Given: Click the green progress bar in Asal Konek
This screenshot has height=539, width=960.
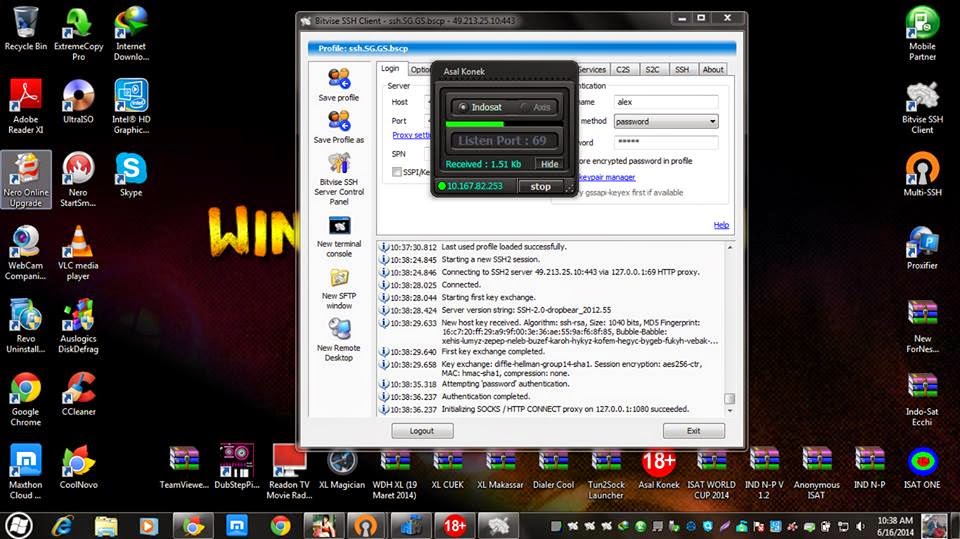Looking at the screenshot, I should (x=474, y=124).
